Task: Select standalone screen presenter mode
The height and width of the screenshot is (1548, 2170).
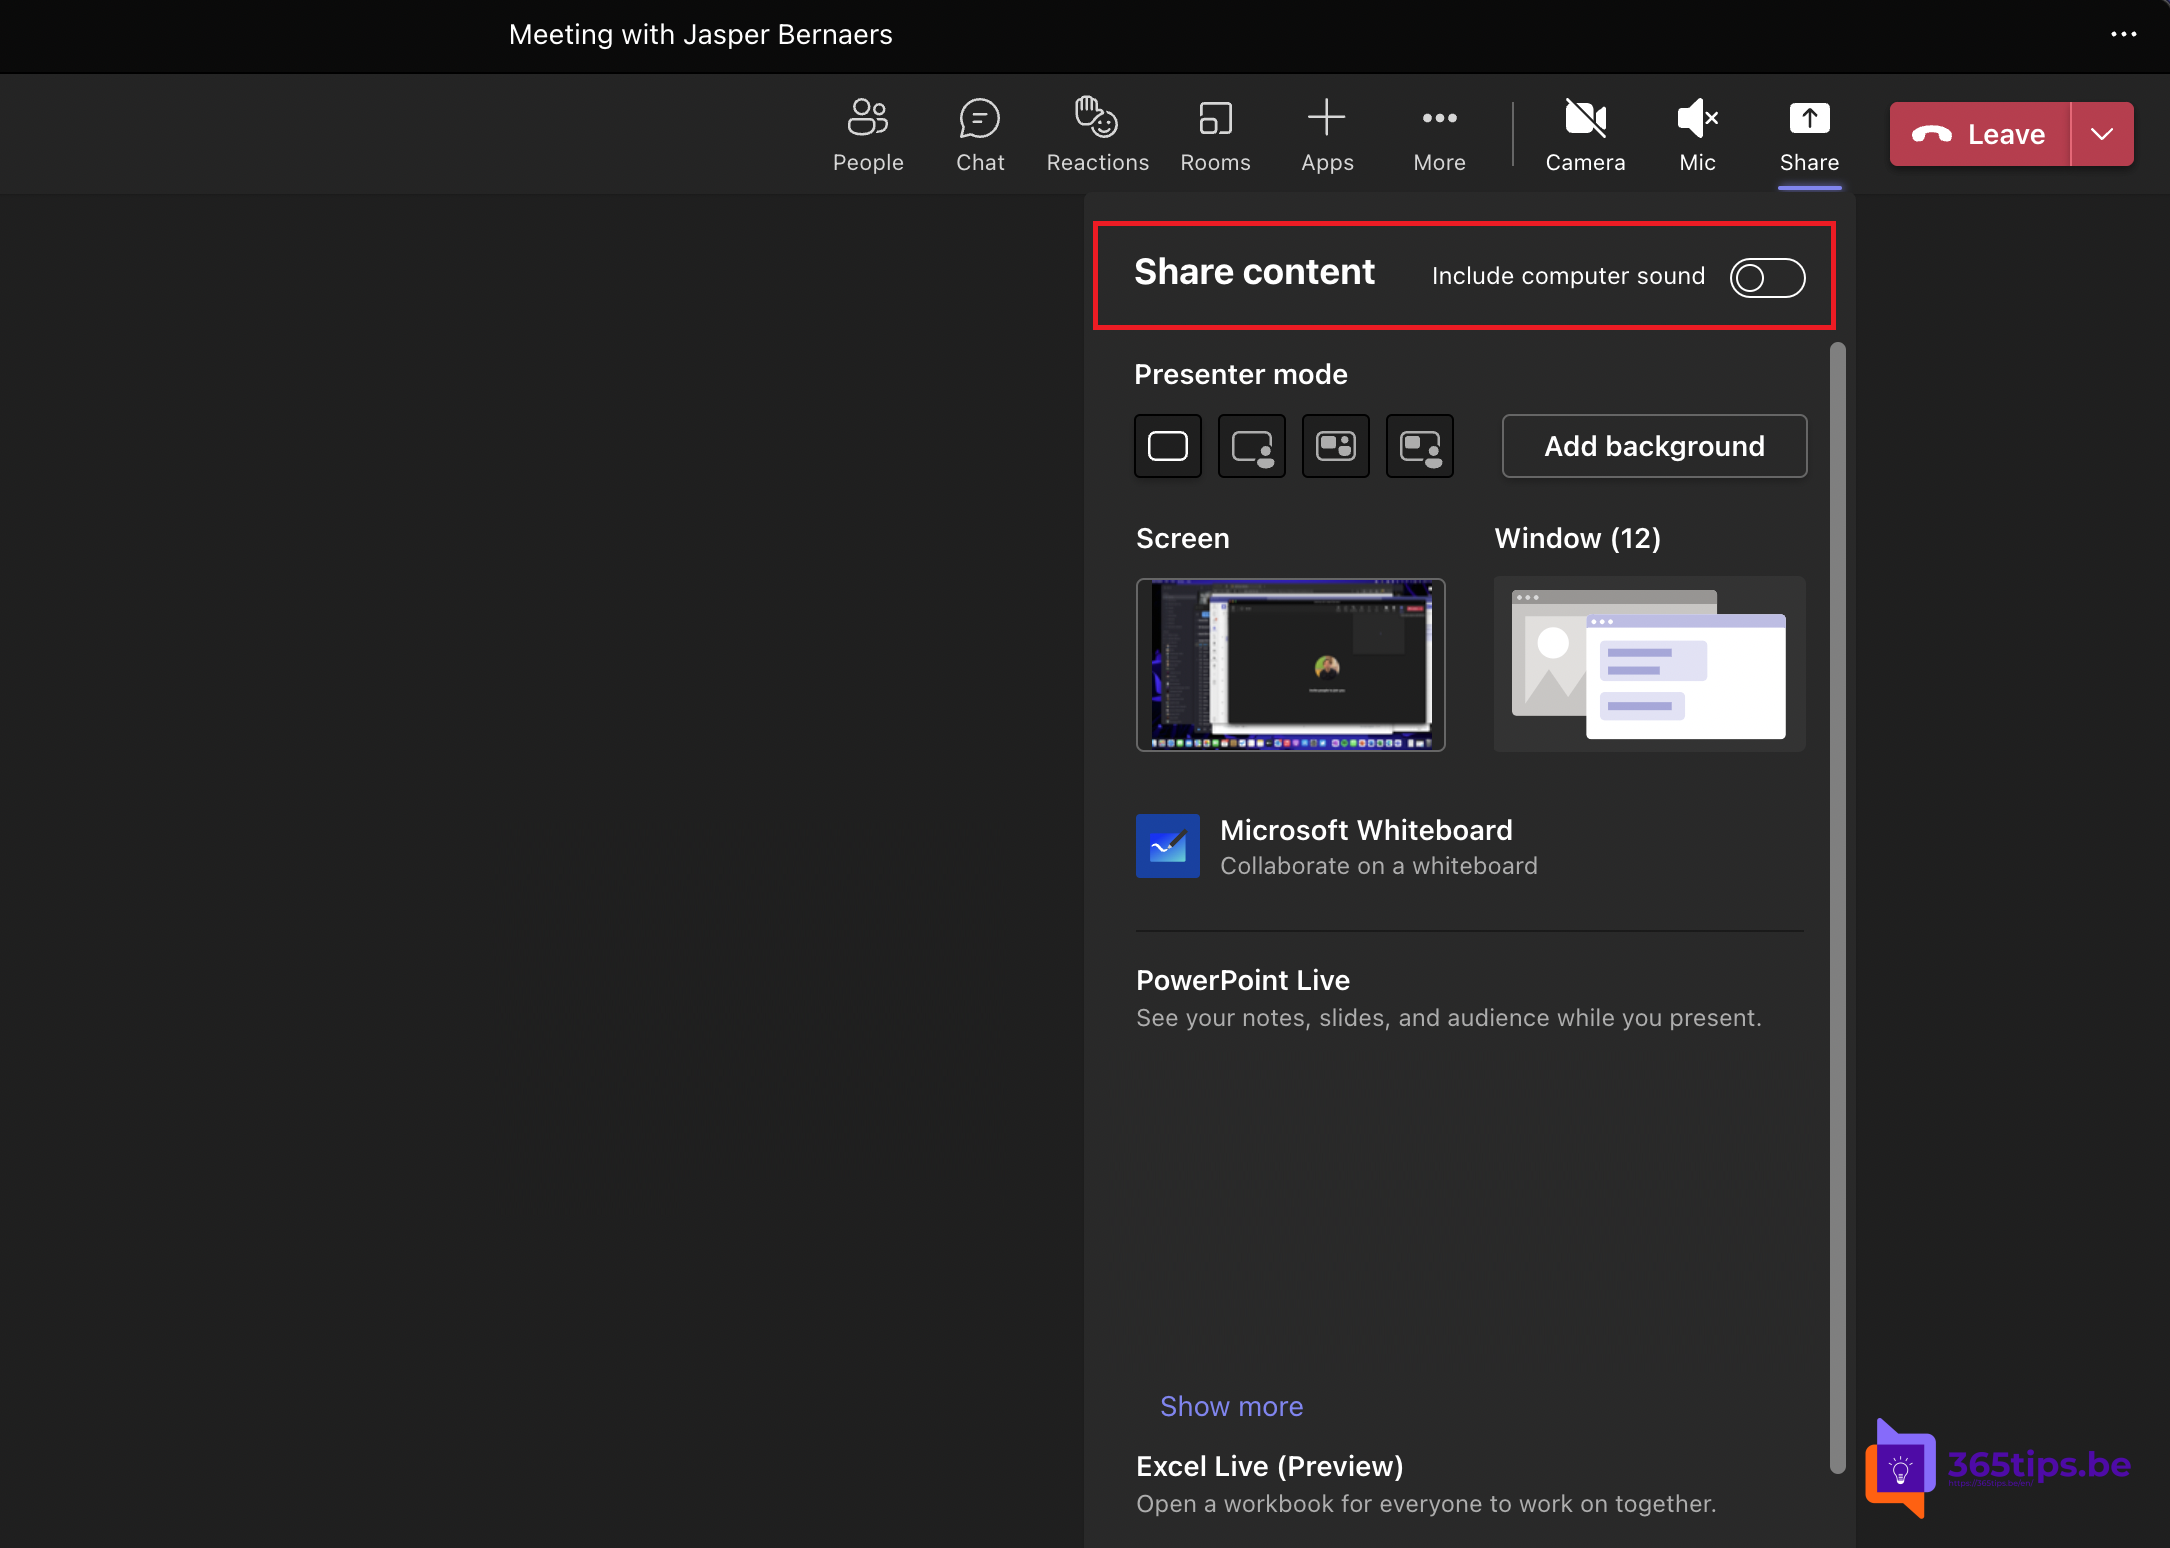Action: pos(1168,446)
